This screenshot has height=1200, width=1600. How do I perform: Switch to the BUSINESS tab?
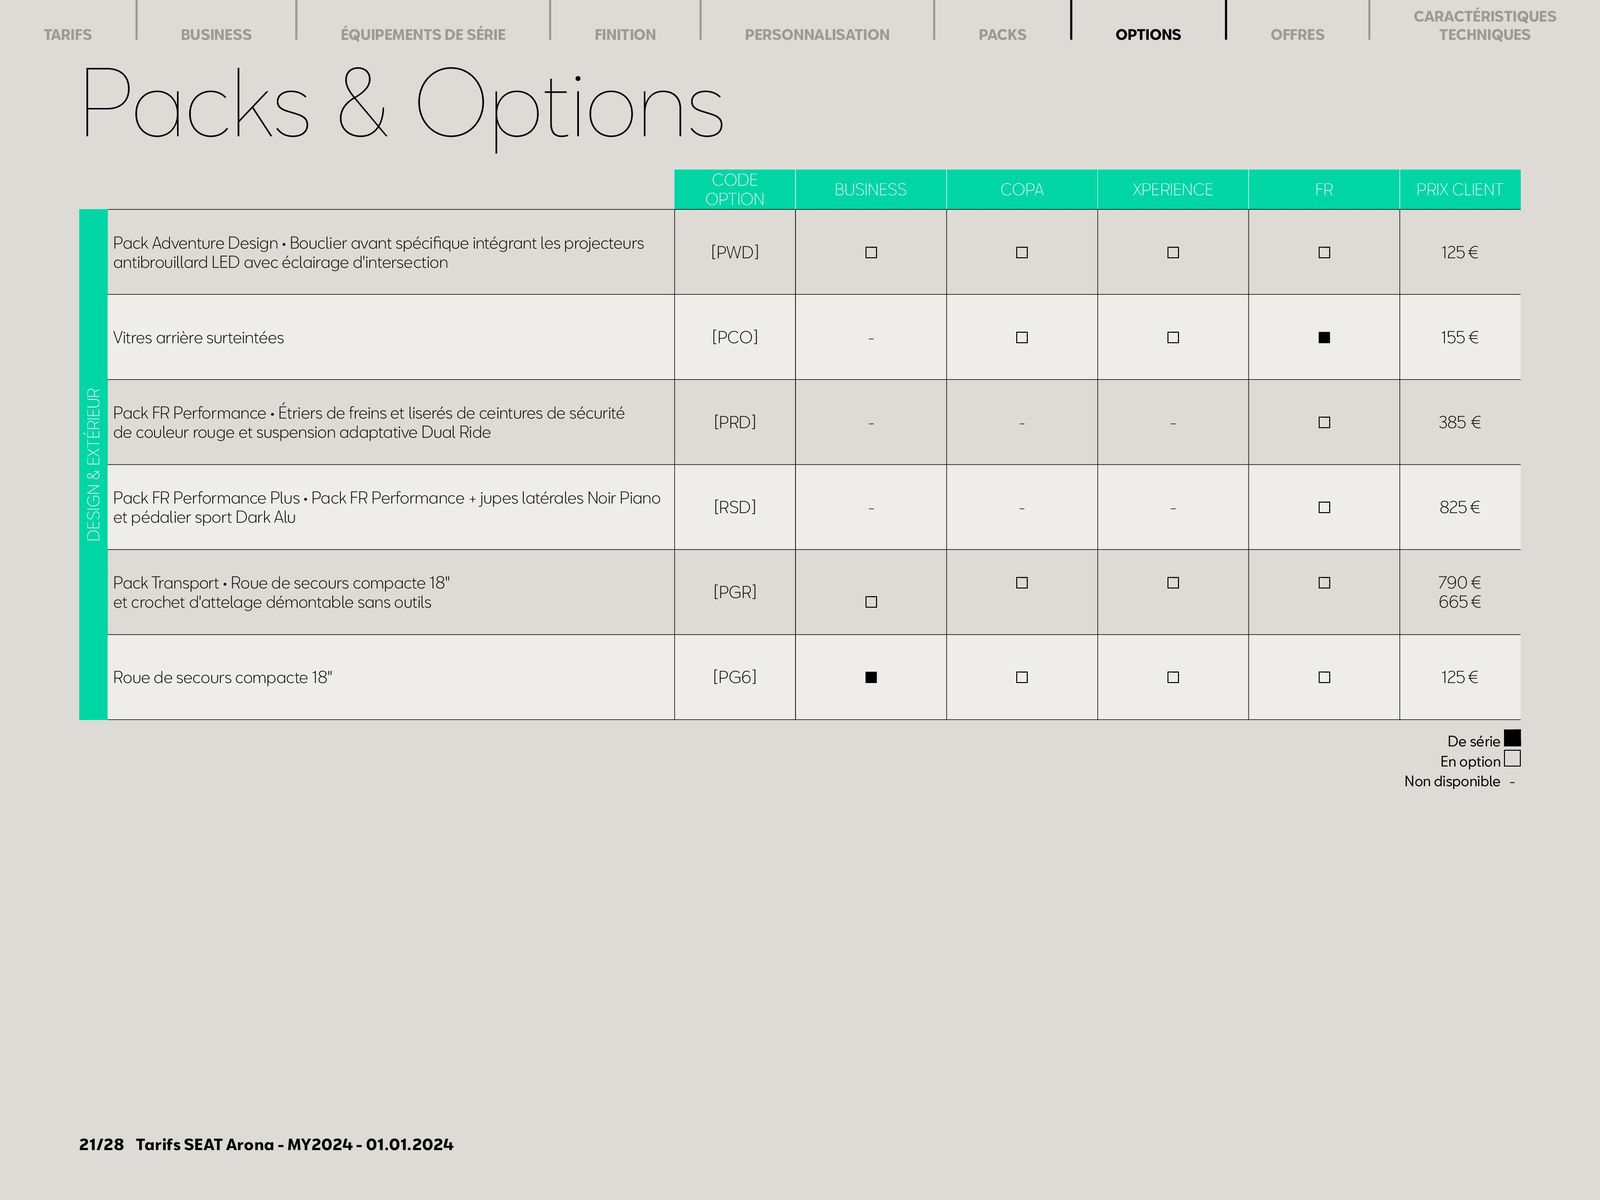click(216, 35)
